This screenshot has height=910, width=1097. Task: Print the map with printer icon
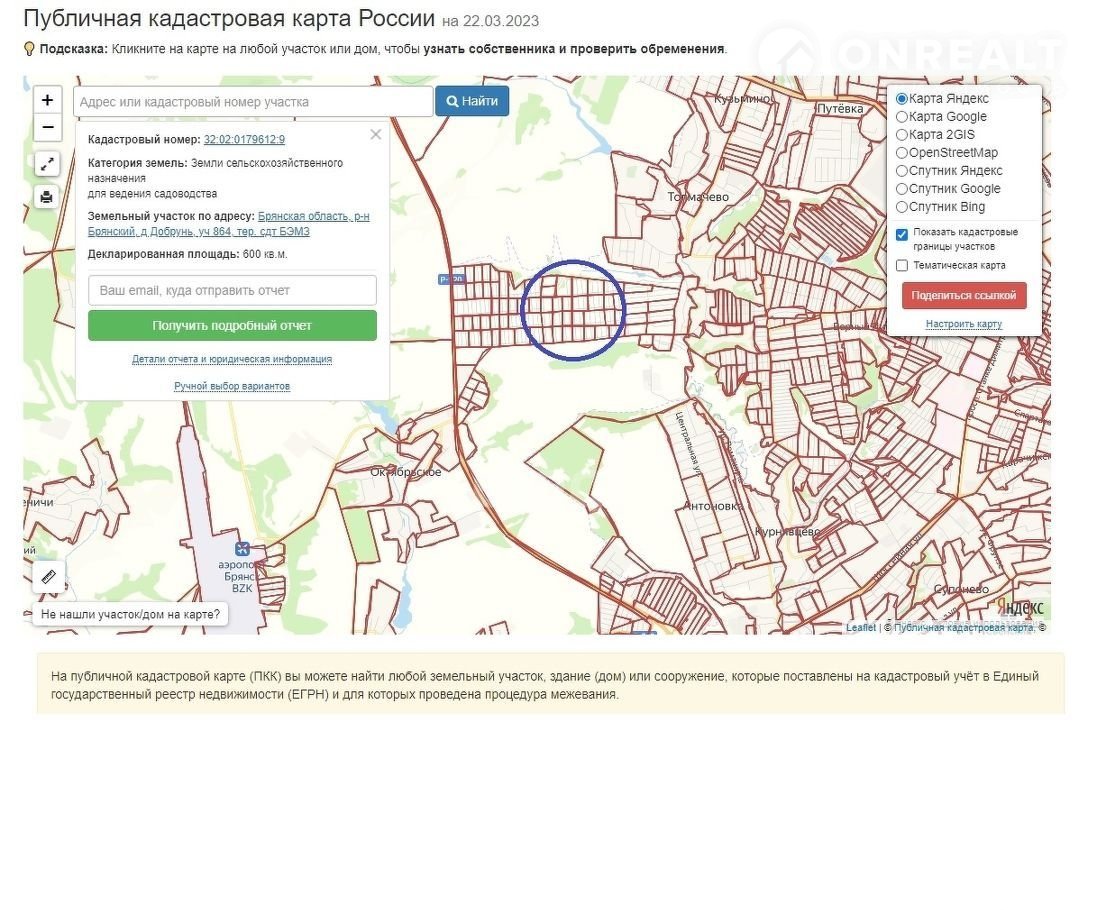pos(47,197)
